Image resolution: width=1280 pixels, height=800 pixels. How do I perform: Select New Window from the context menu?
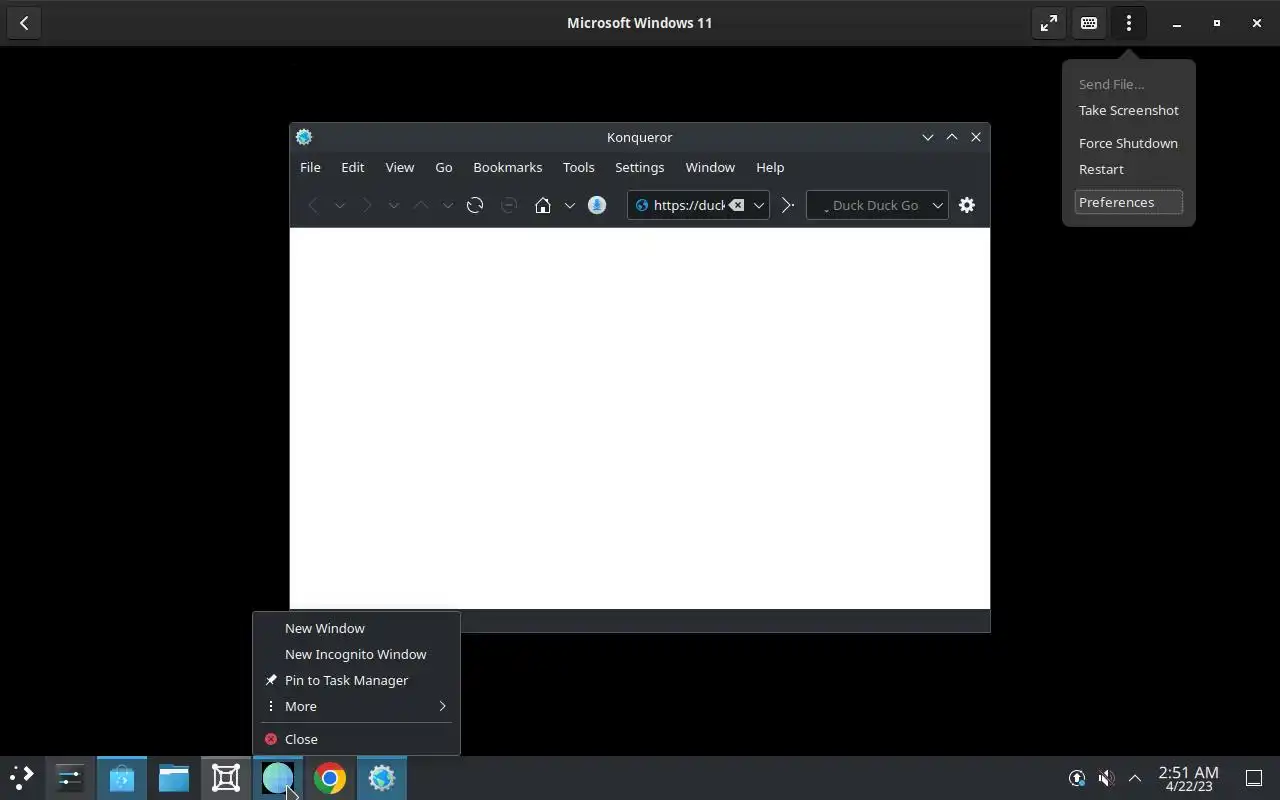coord(356,628)
